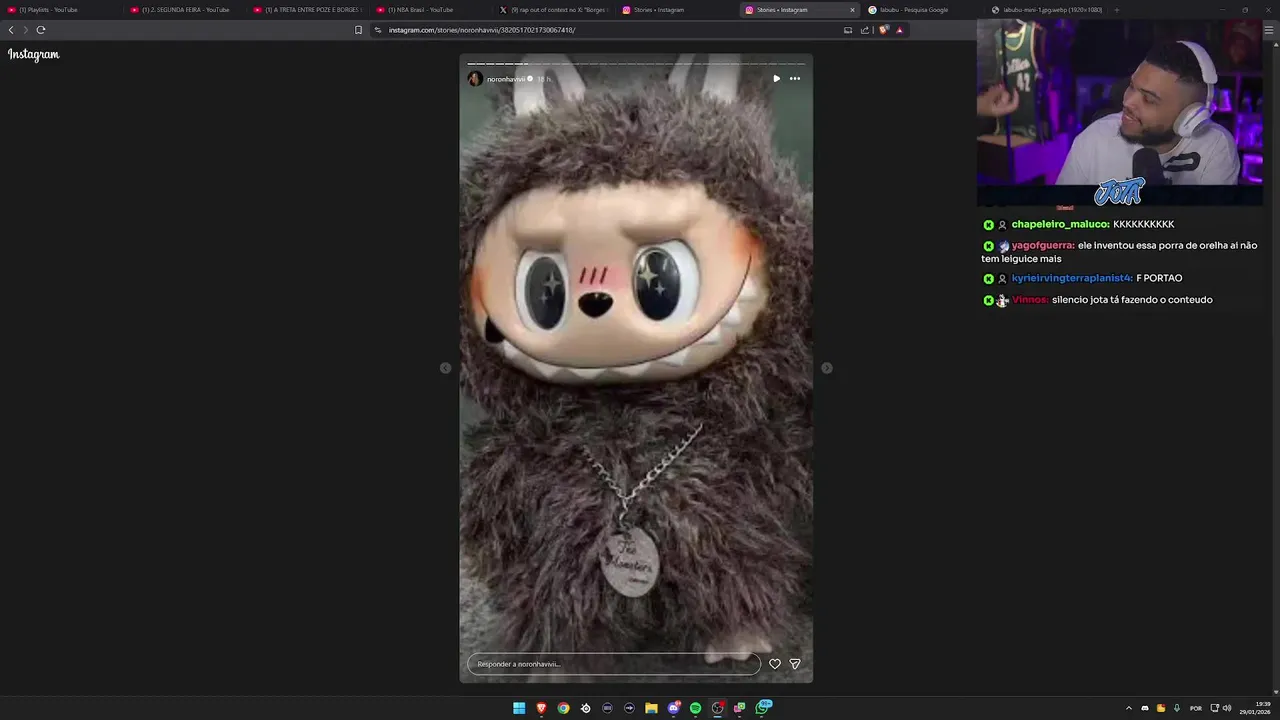The width and height of the screenshot is (1280, 720).
Task: Close the active Stories • Instagram tab
Action: (x=852, y=10)
